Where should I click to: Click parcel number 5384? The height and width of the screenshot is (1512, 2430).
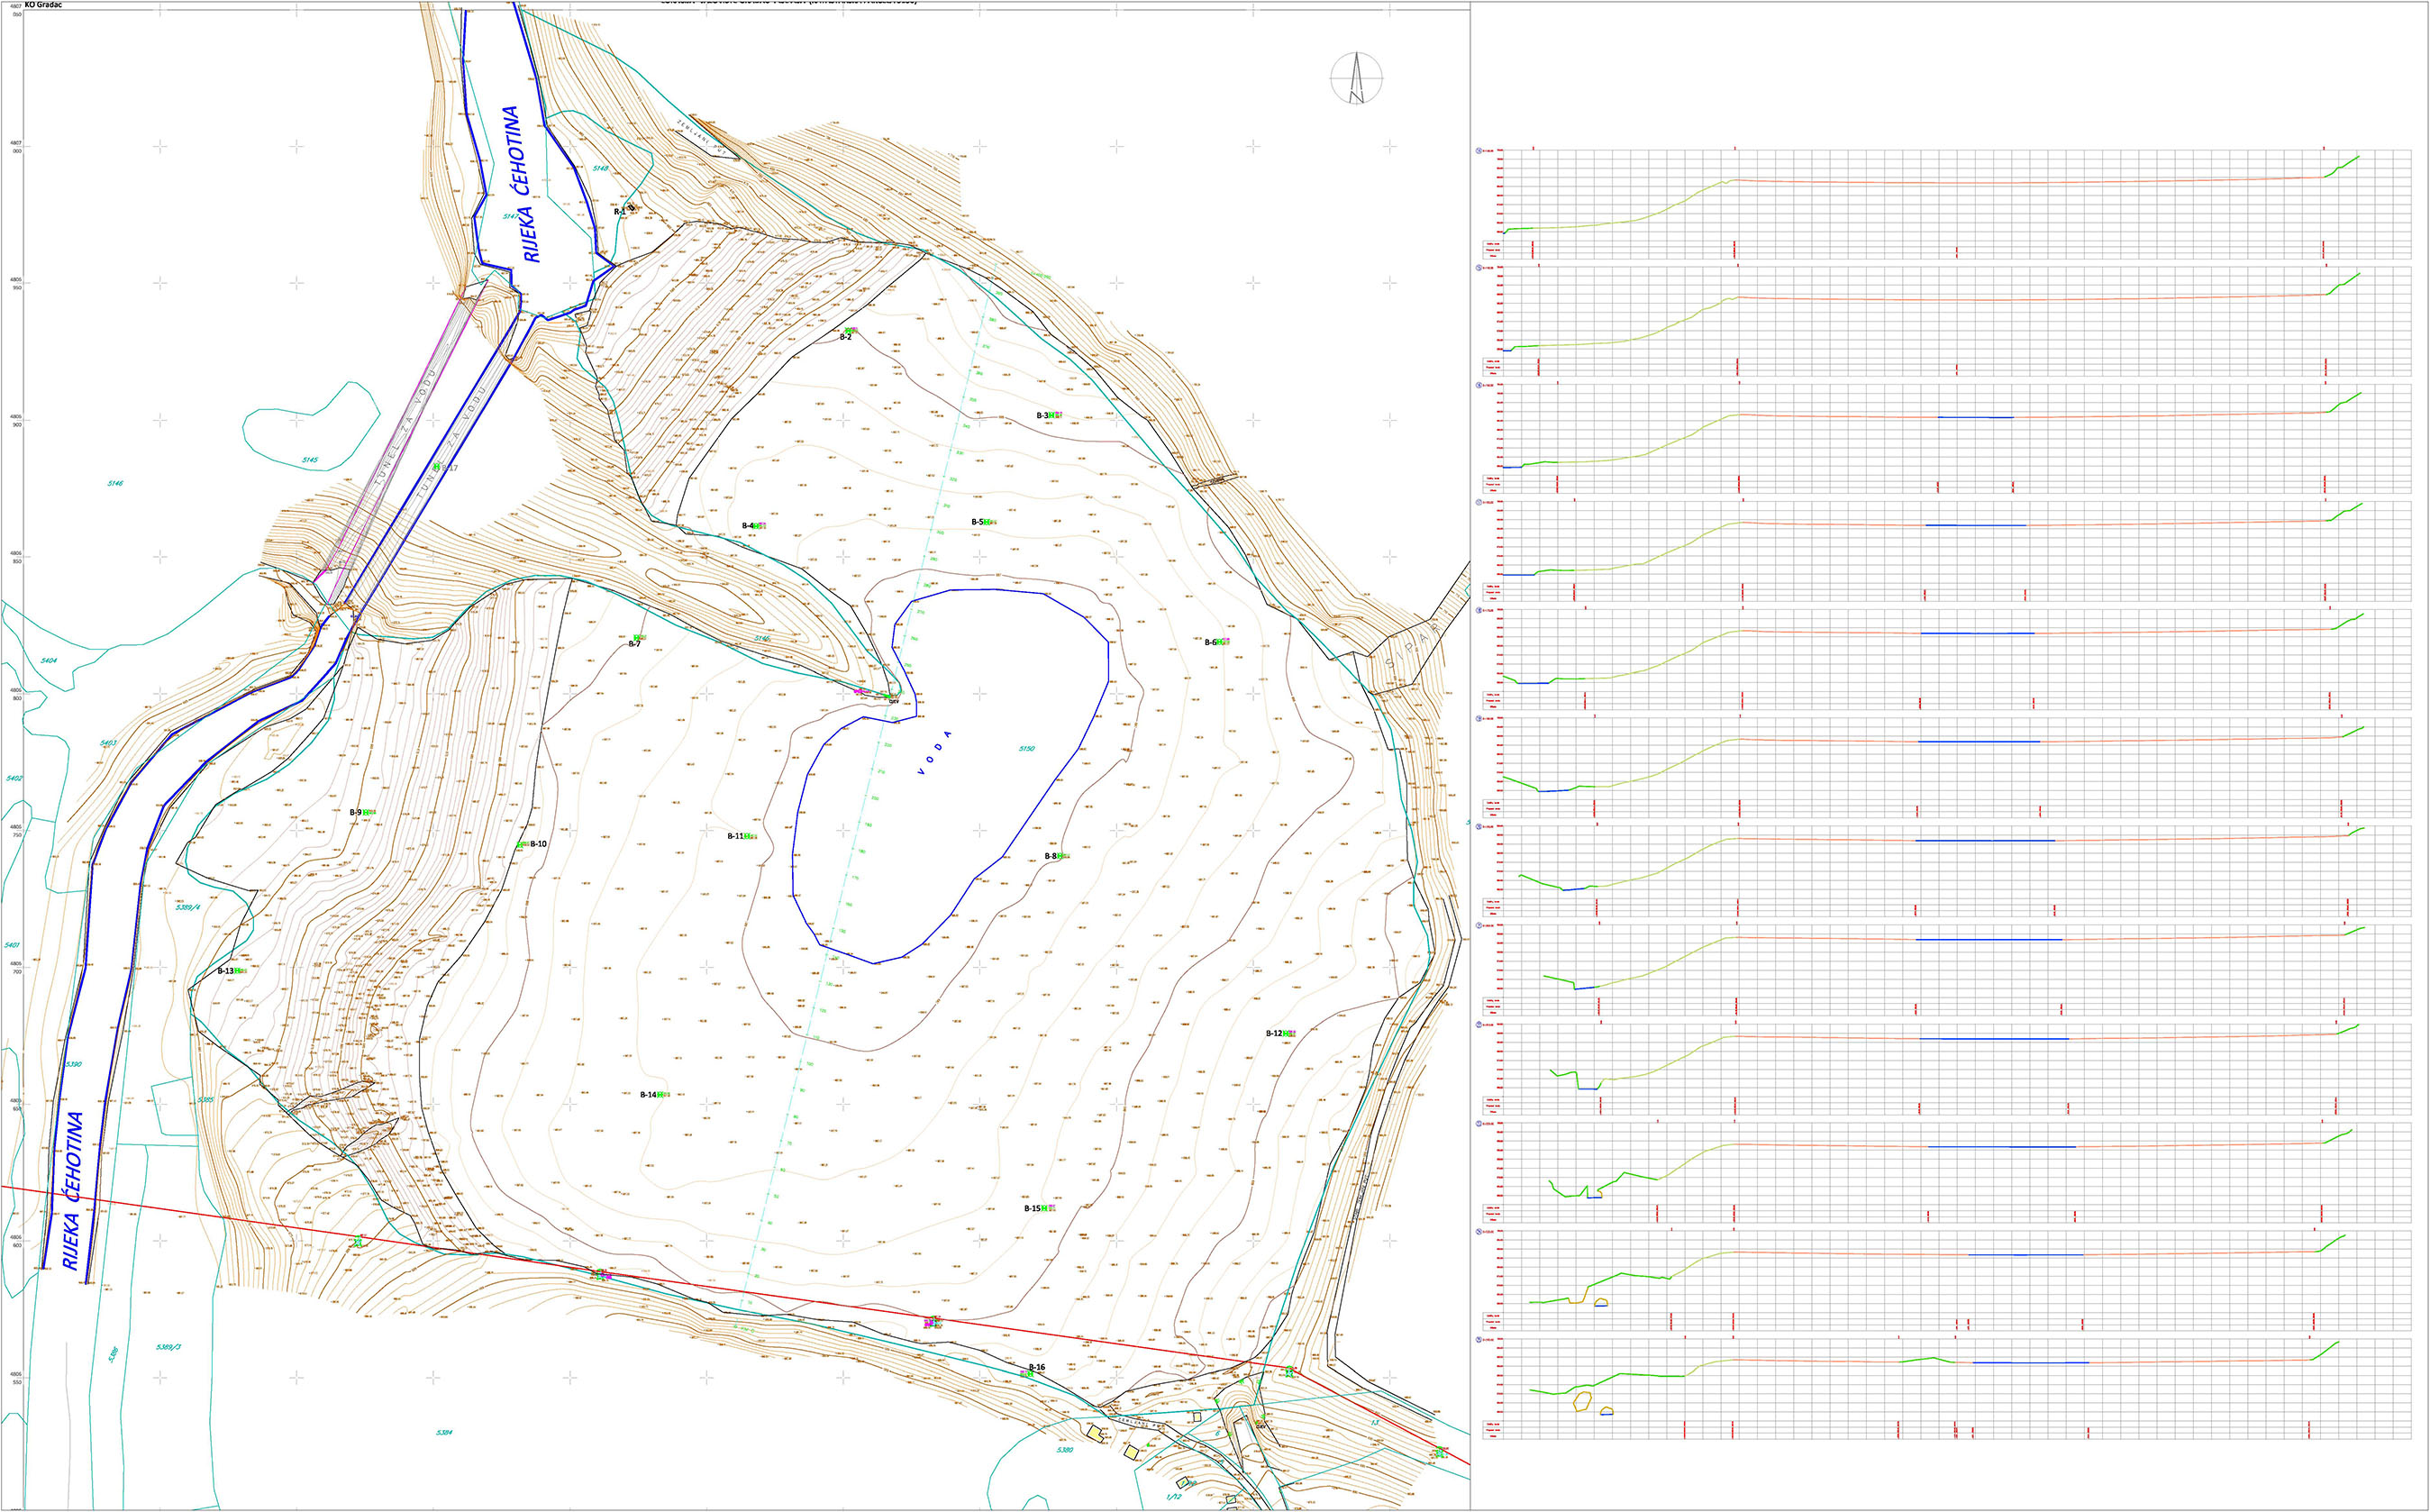pyautogui.click(x=444, y=1433)
